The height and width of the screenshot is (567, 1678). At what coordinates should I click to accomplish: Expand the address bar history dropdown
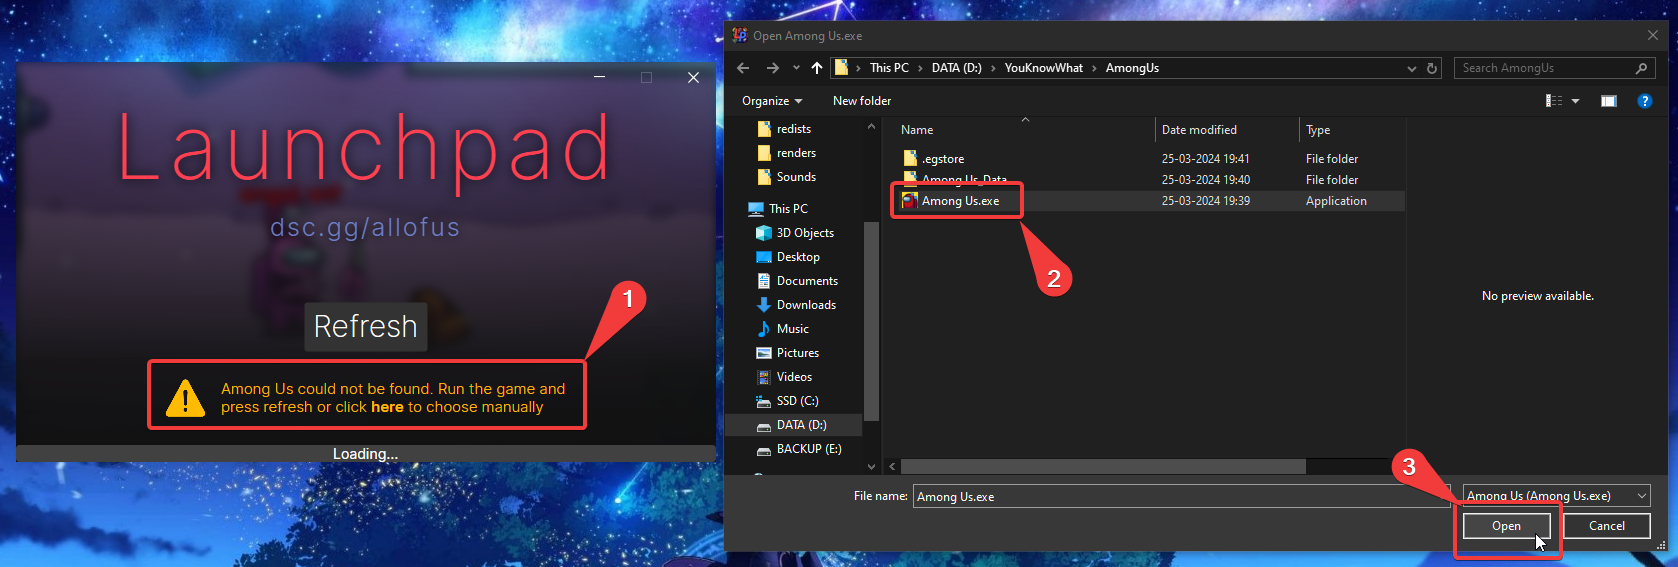tap(1411, 69)
